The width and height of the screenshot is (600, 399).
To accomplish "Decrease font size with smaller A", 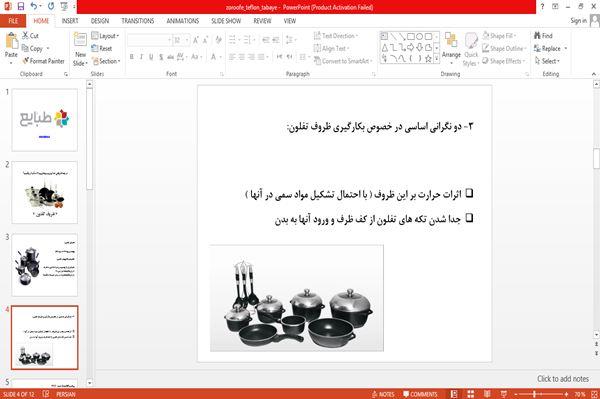I will pos(205,40).
